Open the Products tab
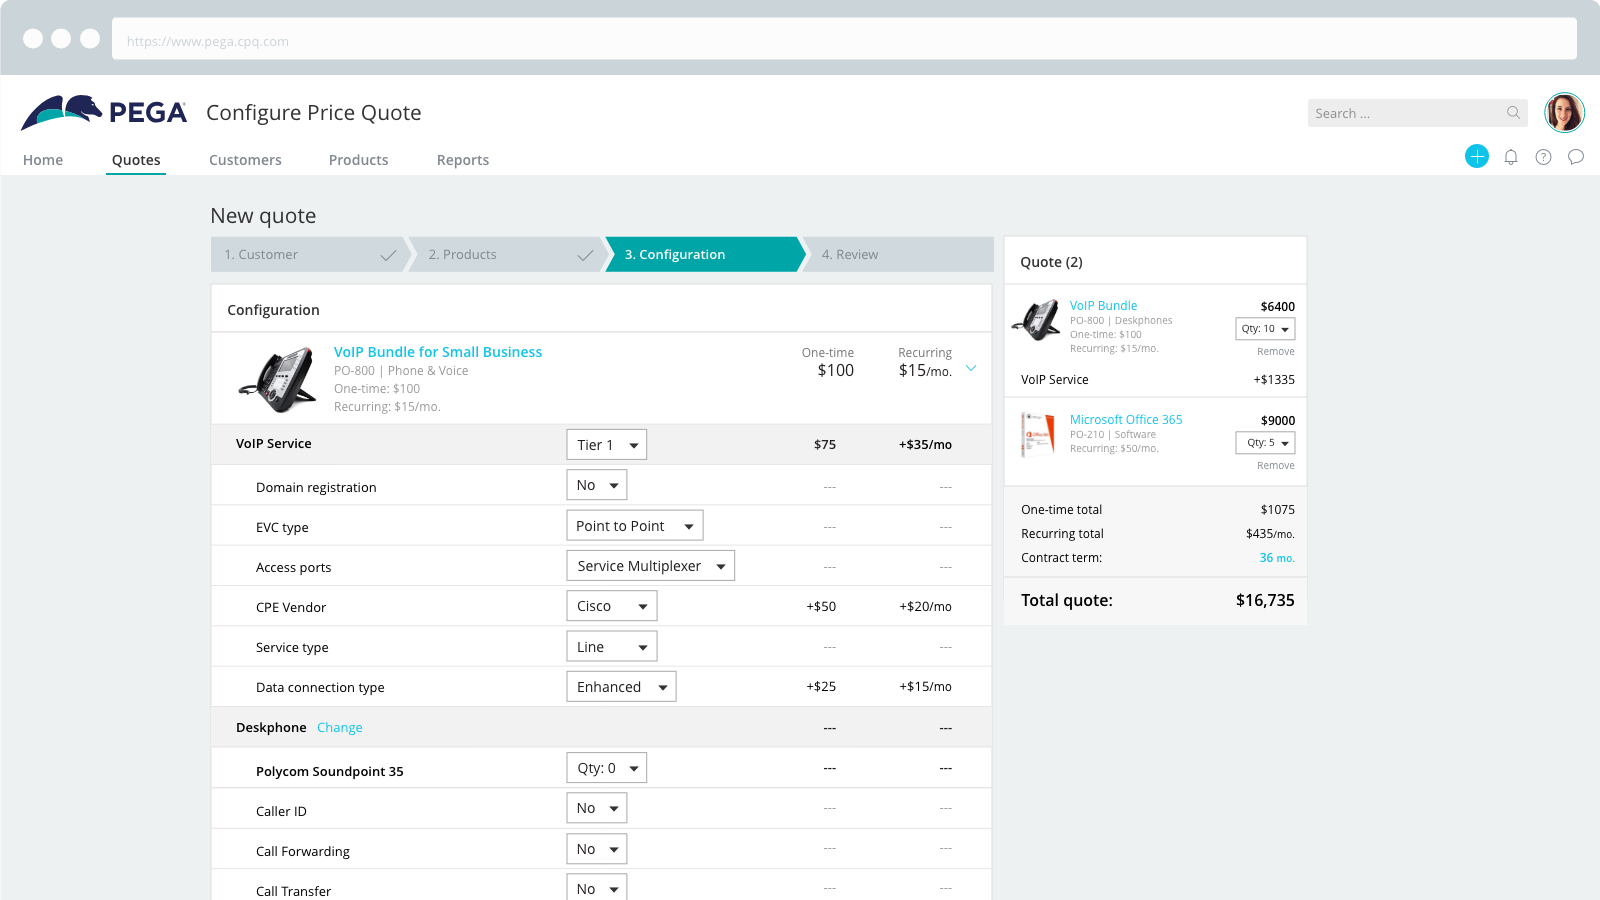The width and height of the screenshot is (1600, 900). (x=358, y=160)
